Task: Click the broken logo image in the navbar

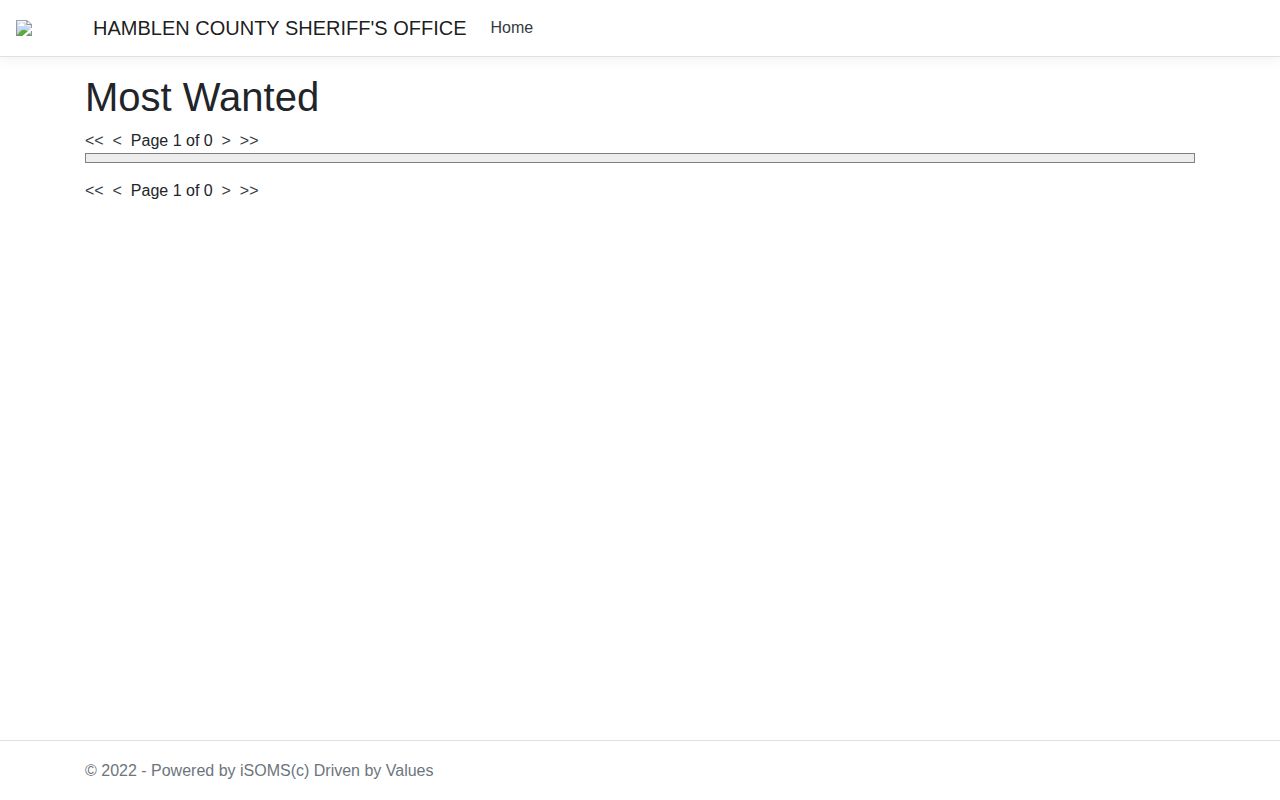Action: coord(24,28)
